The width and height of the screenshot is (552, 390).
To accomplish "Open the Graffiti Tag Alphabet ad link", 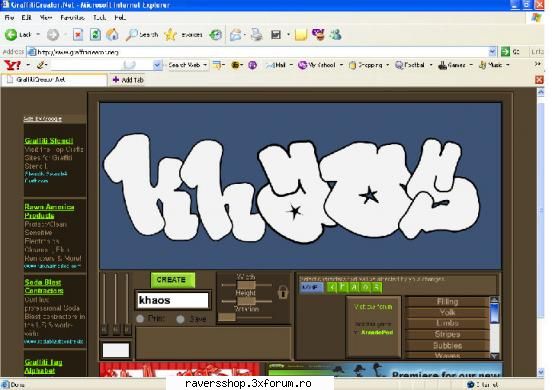I will click(43, 366).
